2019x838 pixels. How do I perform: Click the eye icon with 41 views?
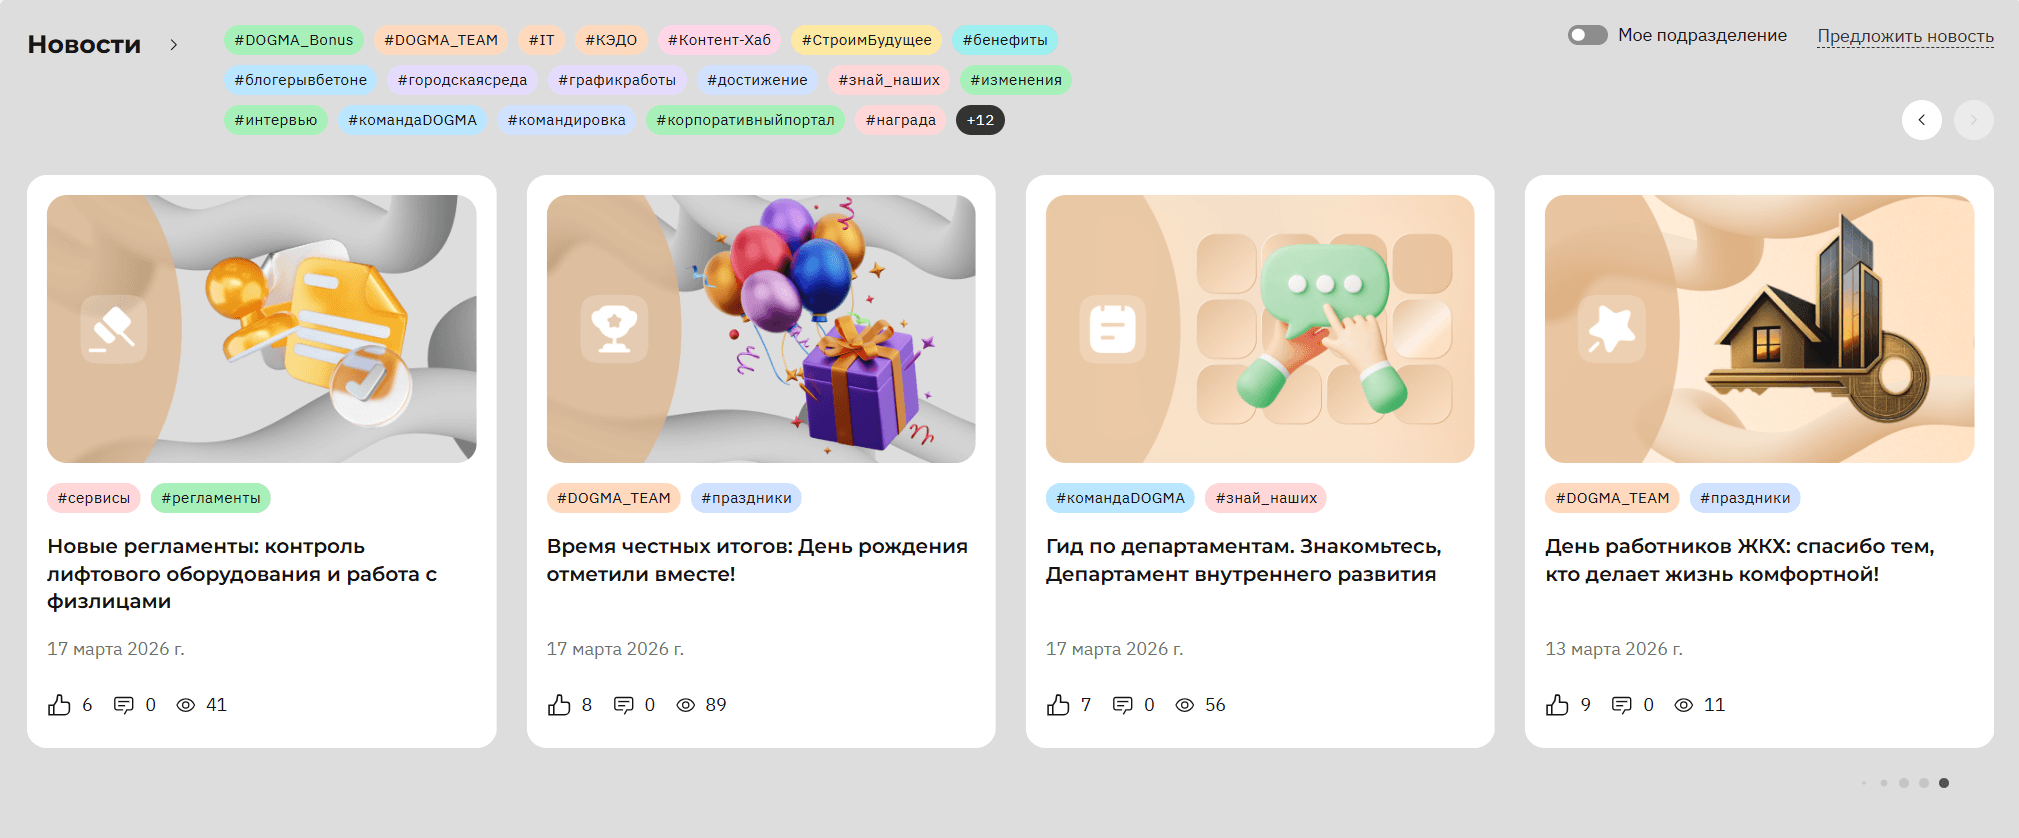(x=186, y=705)
